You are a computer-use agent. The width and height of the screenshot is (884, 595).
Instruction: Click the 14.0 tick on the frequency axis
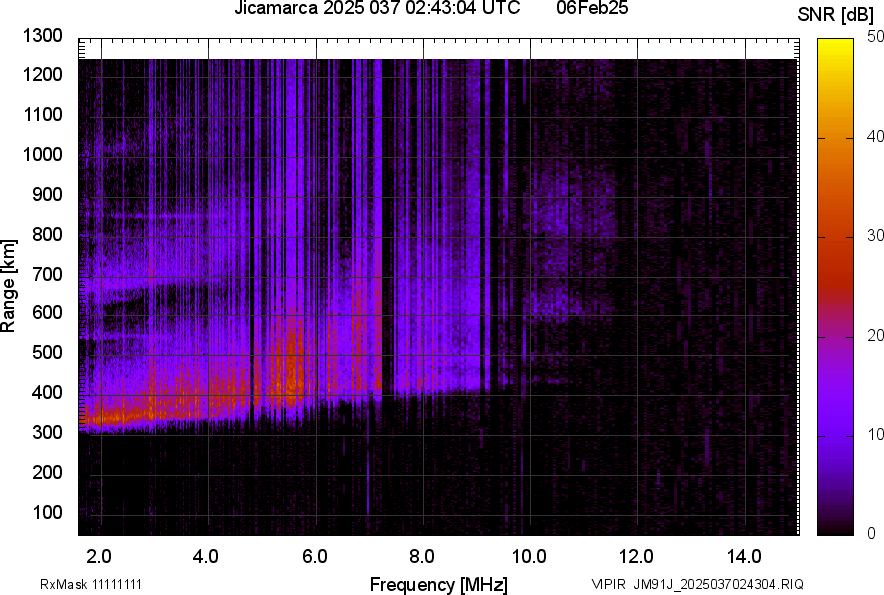(x=745, y=556)
